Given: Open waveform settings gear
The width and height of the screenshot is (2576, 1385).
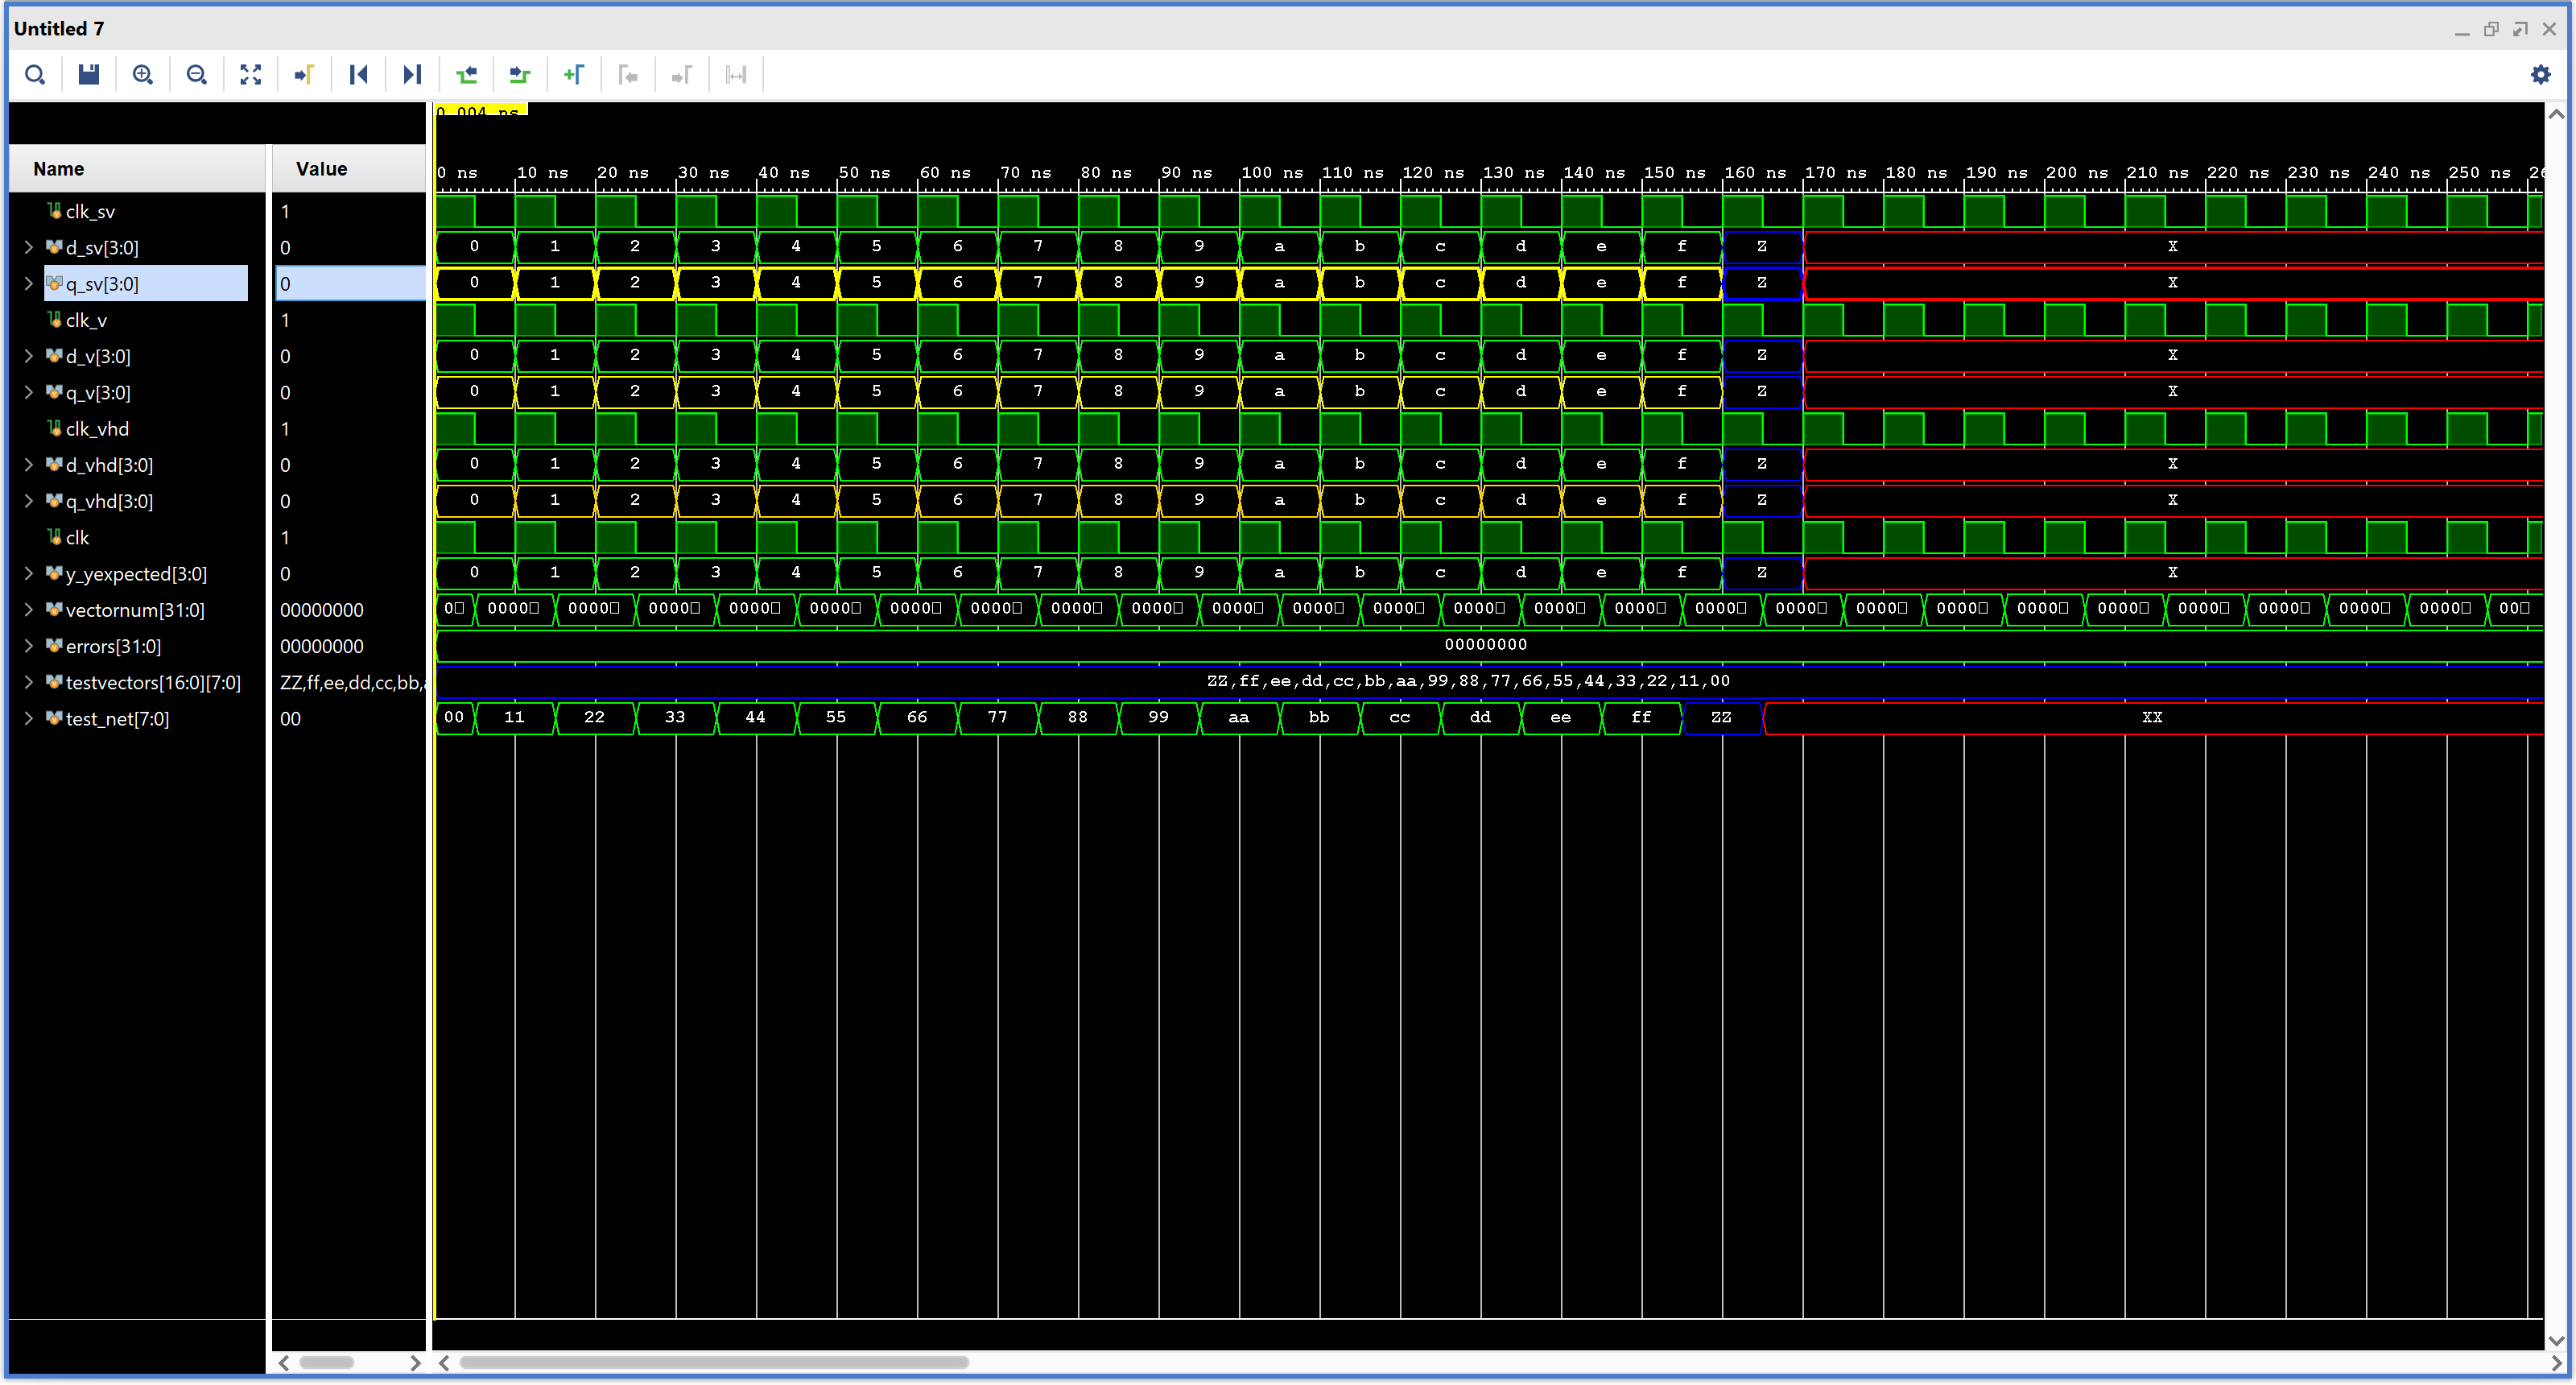Looking at the screenshot, I should pyautogui.click(x=2540, y=75).
